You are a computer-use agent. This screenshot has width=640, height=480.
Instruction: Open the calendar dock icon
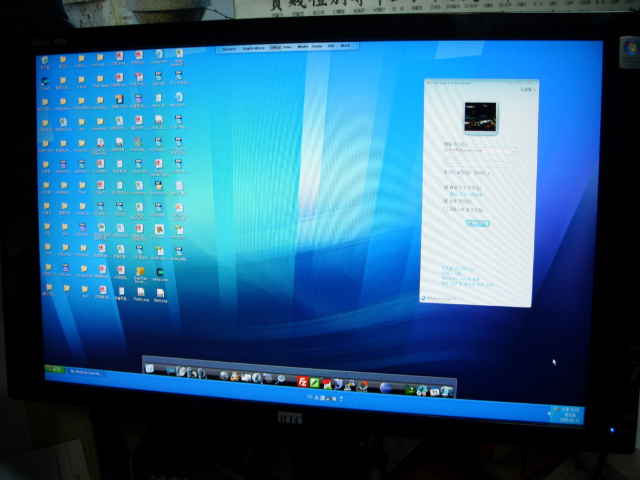435,391
